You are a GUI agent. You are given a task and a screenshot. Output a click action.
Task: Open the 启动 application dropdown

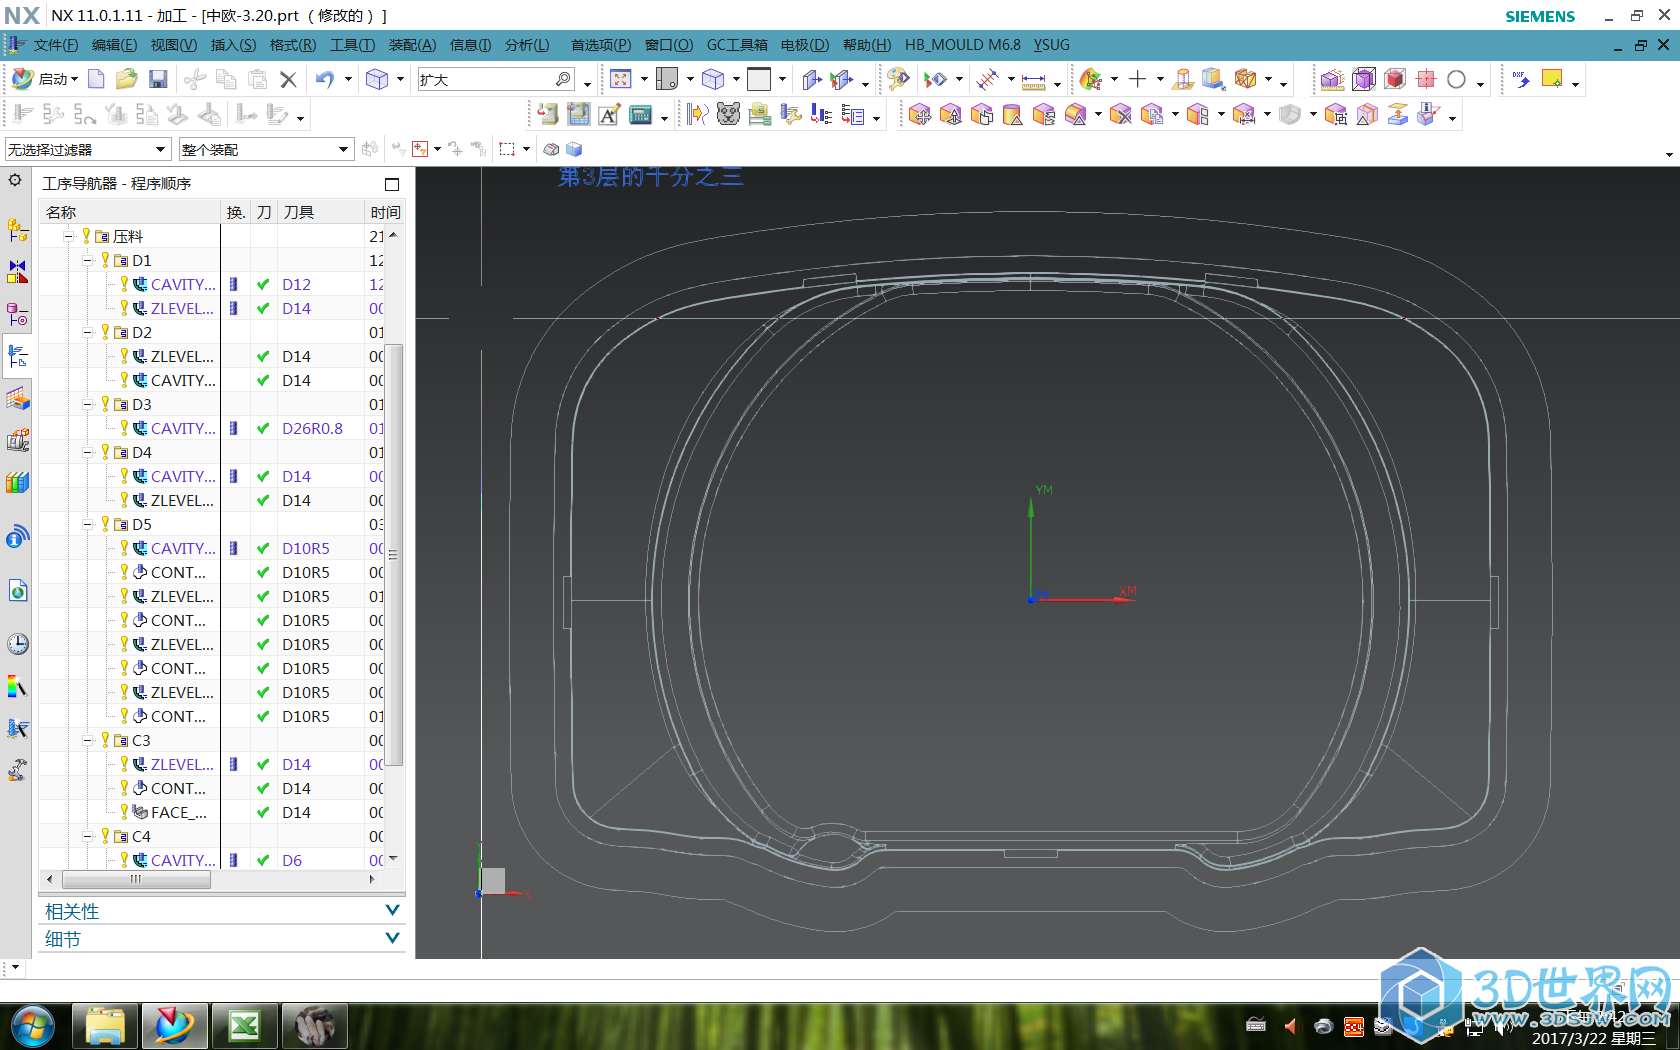(x=45, y=79)
